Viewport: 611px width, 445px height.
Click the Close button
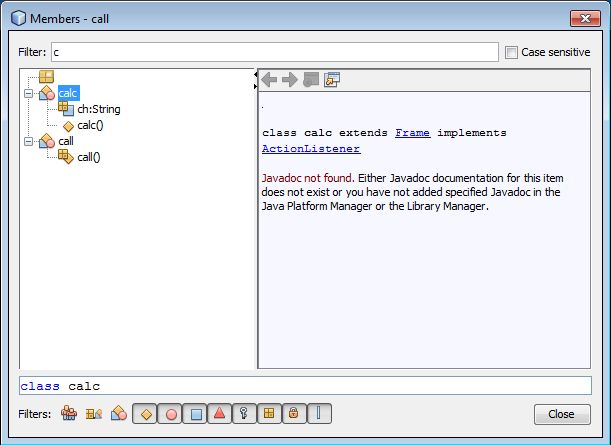562,414
